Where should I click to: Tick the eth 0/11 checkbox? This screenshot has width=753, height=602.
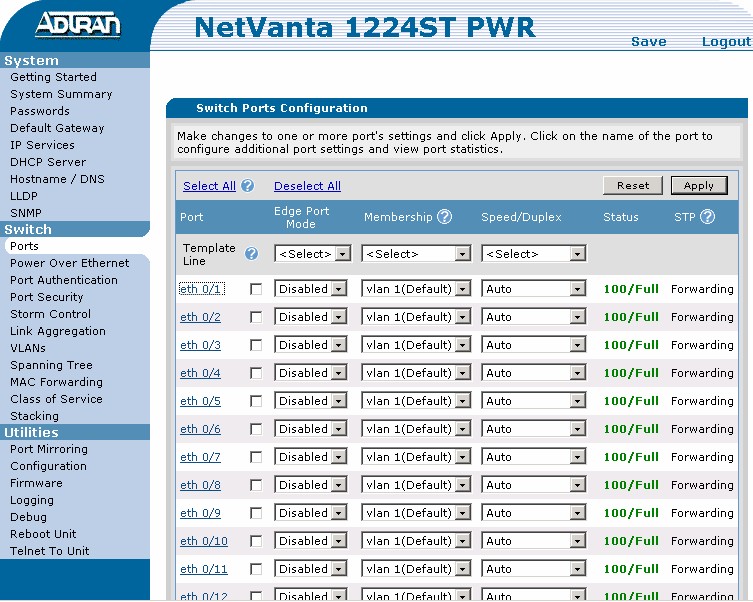coord(256,569)
